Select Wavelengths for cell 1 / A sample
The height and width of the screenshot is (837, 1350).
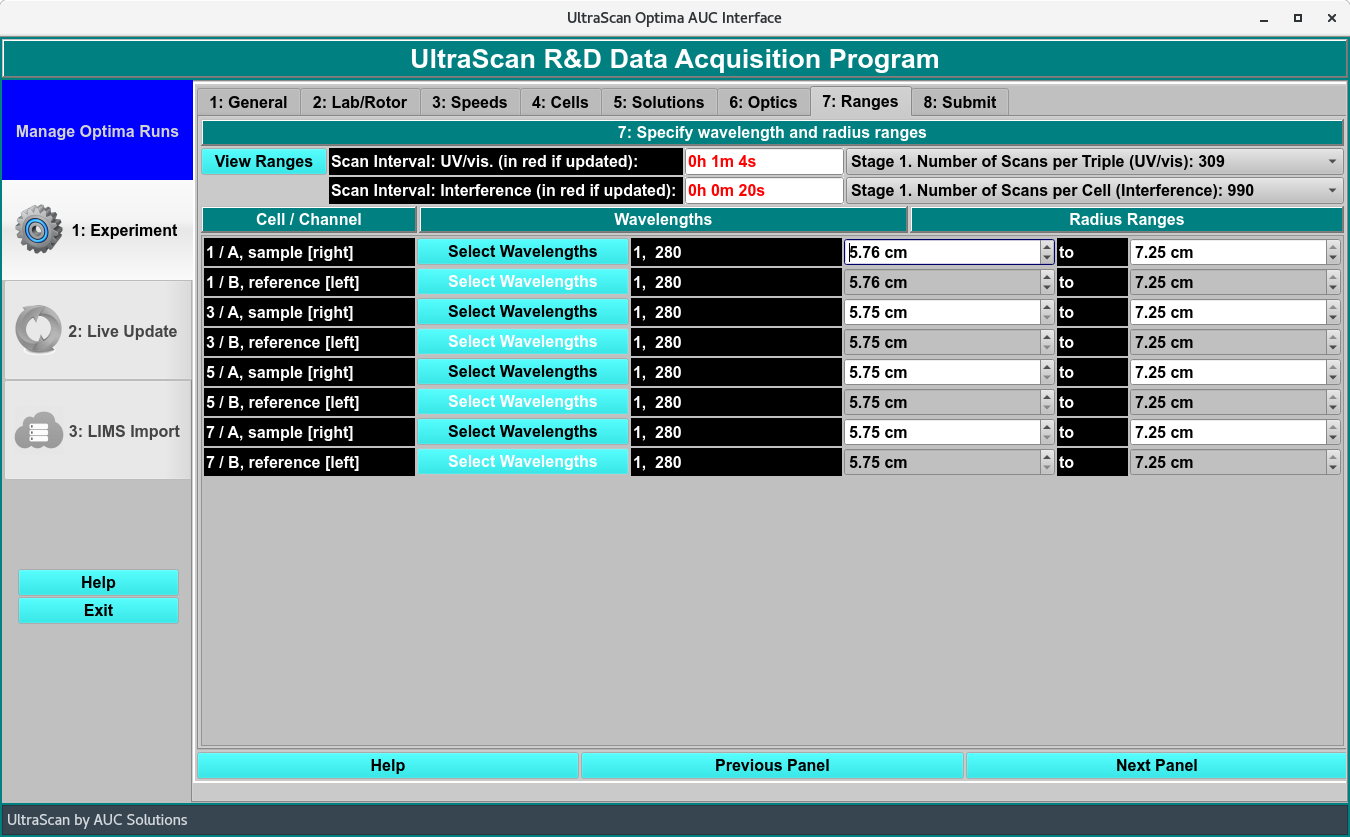click(x=522, y=252)
